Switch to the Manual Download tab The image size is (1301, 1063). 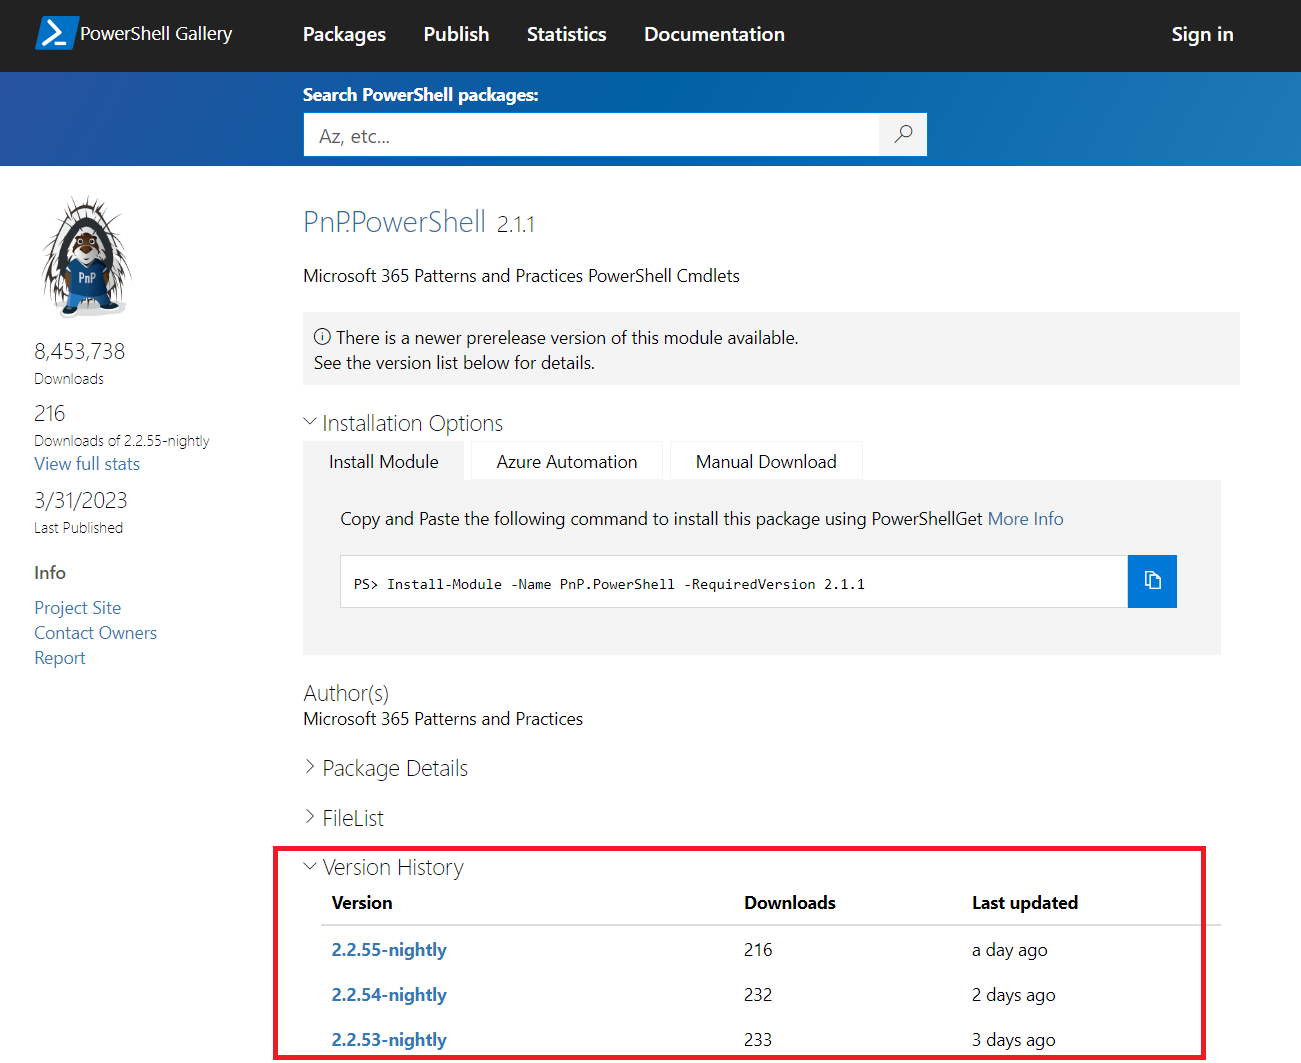[766, 462]
